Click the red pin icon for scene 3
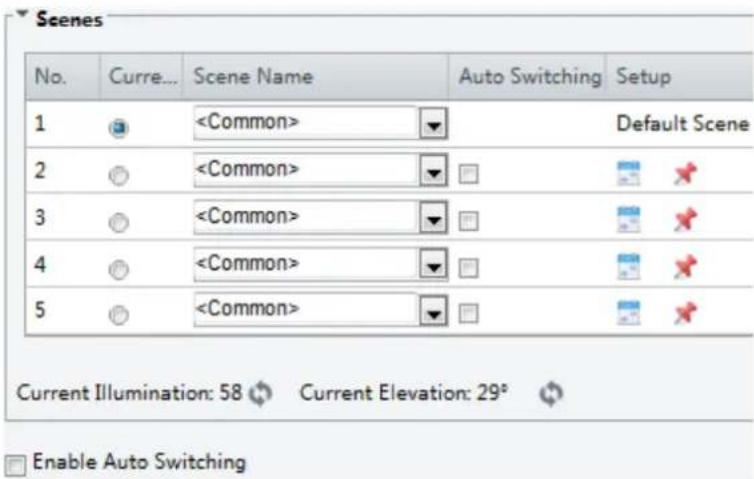The width and height of the screenshot is (754, 479). [x=685, y=220]
